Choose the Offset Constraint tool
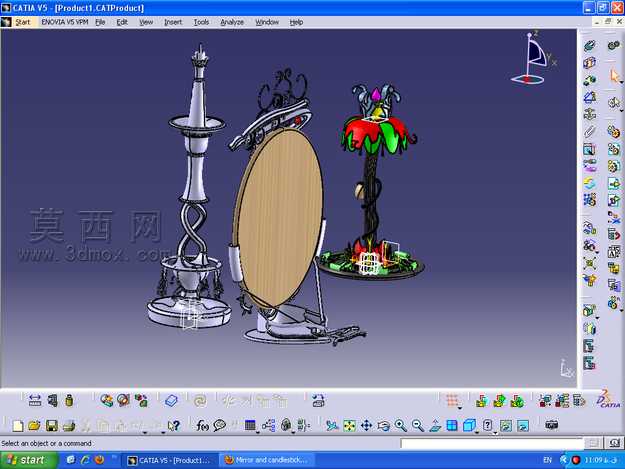This screenshot has width=625, height=469. tap(590, 80)
